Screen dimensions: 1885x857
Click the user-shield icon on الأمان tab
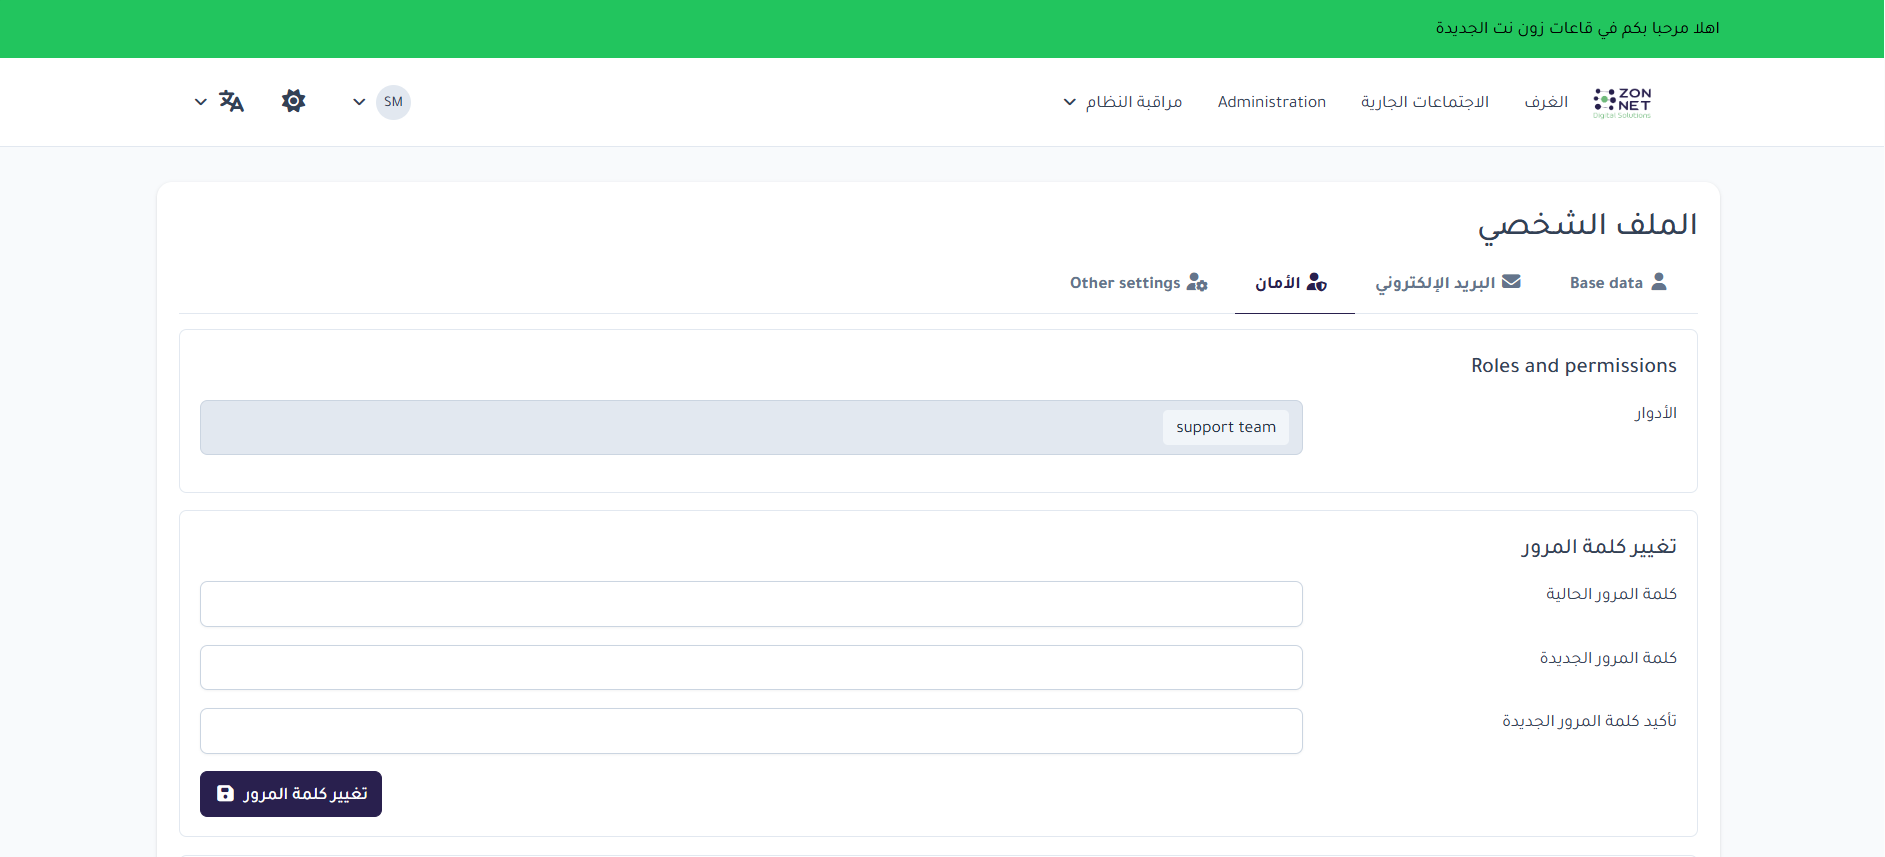click(1316, 283)
